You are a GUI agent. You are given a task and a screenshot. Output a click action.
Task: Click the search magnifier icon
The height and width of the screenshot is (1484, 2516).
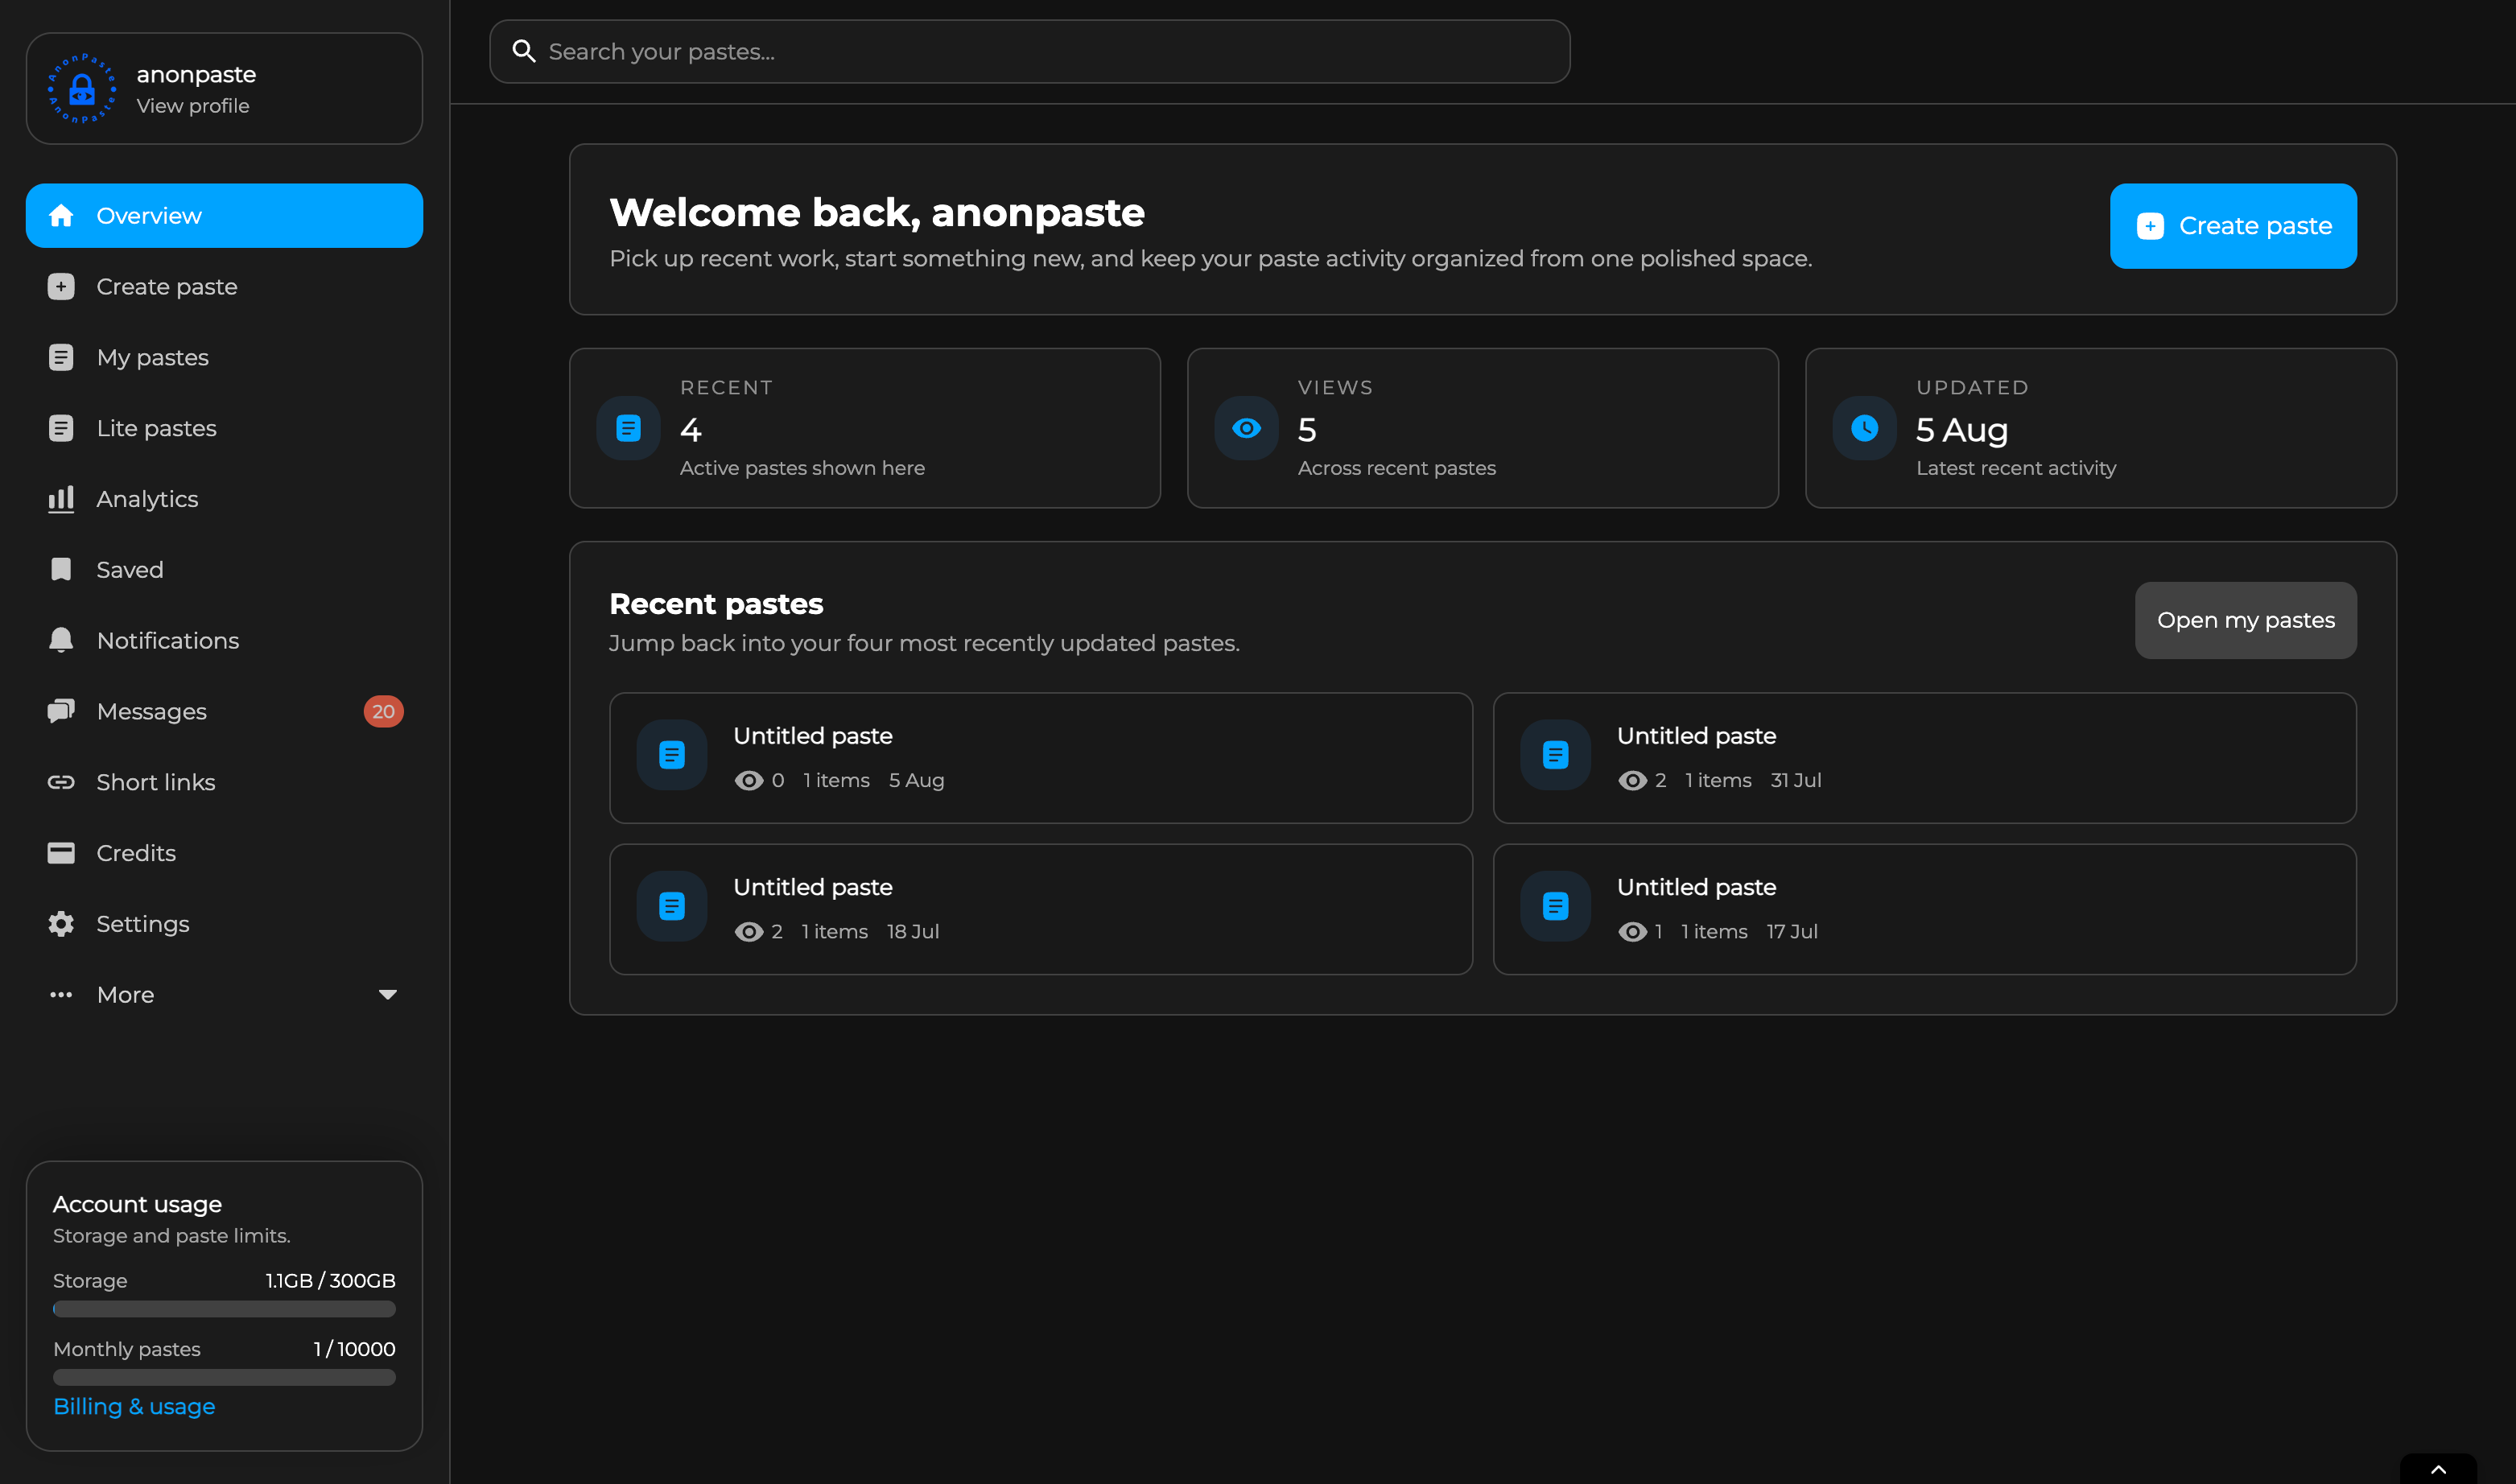524,51
